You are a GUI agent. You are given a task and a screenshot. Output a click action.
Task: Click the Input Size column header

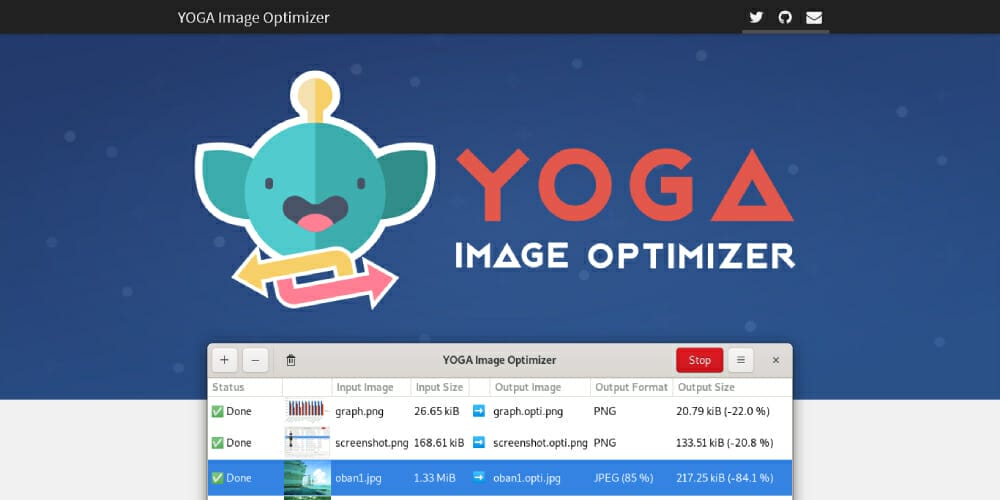tap(440, 387)
